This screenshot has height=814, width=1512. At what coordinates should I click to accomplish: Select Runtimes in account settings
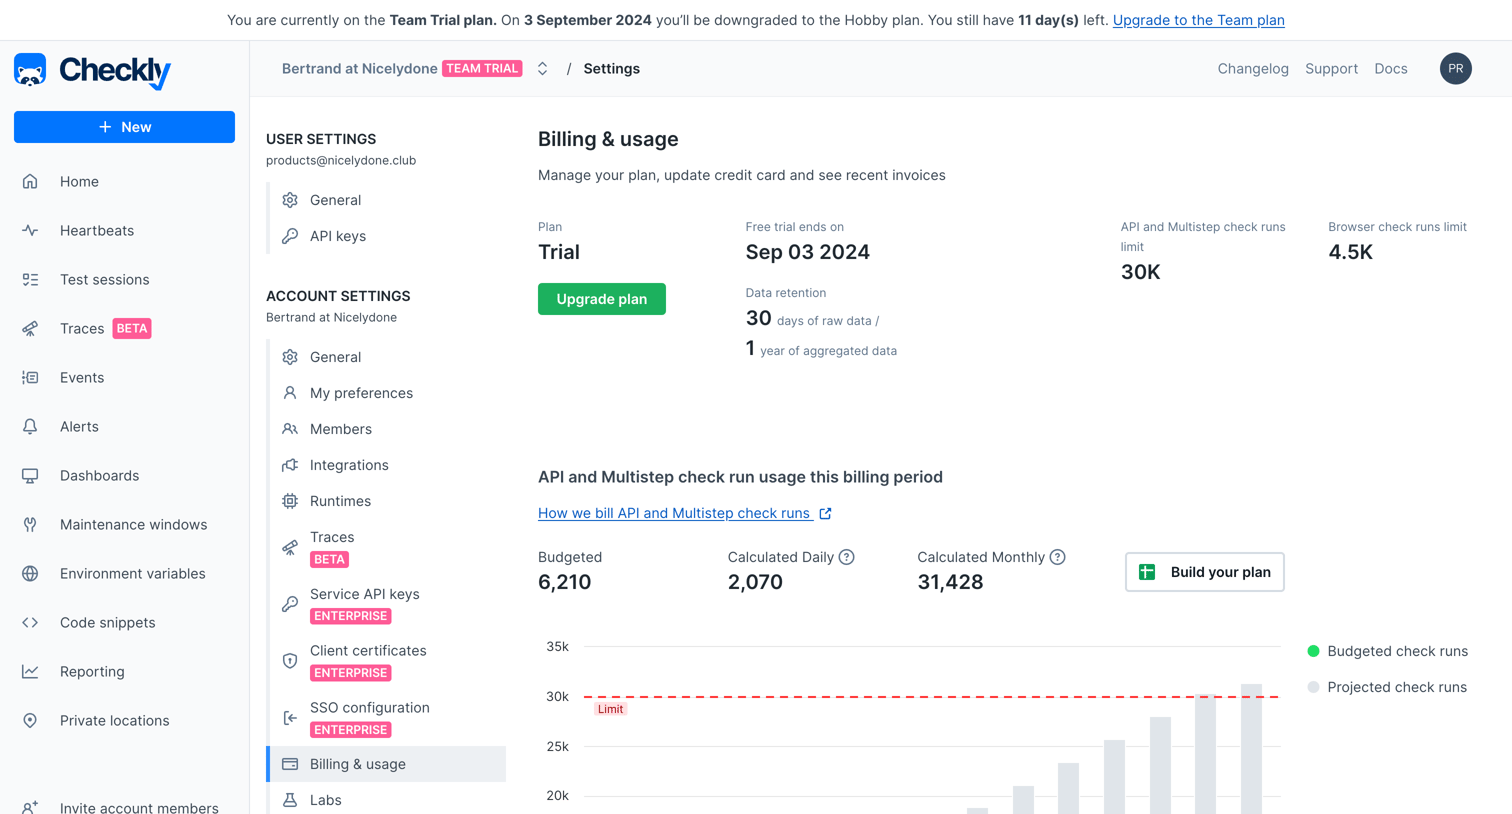click(340, 501)
